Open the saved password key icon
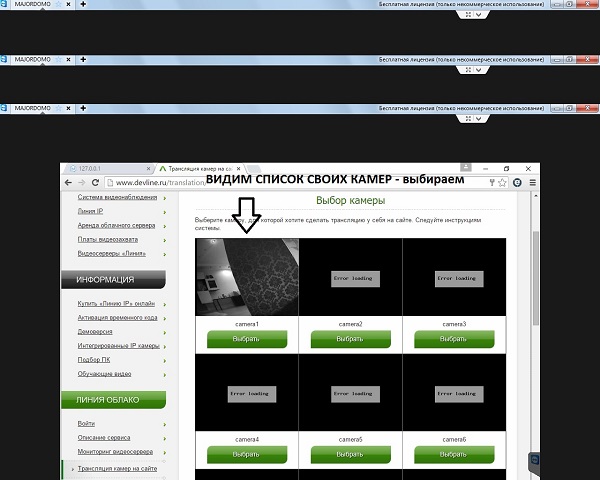Screen dimensions: 600x480 (492, 183)
